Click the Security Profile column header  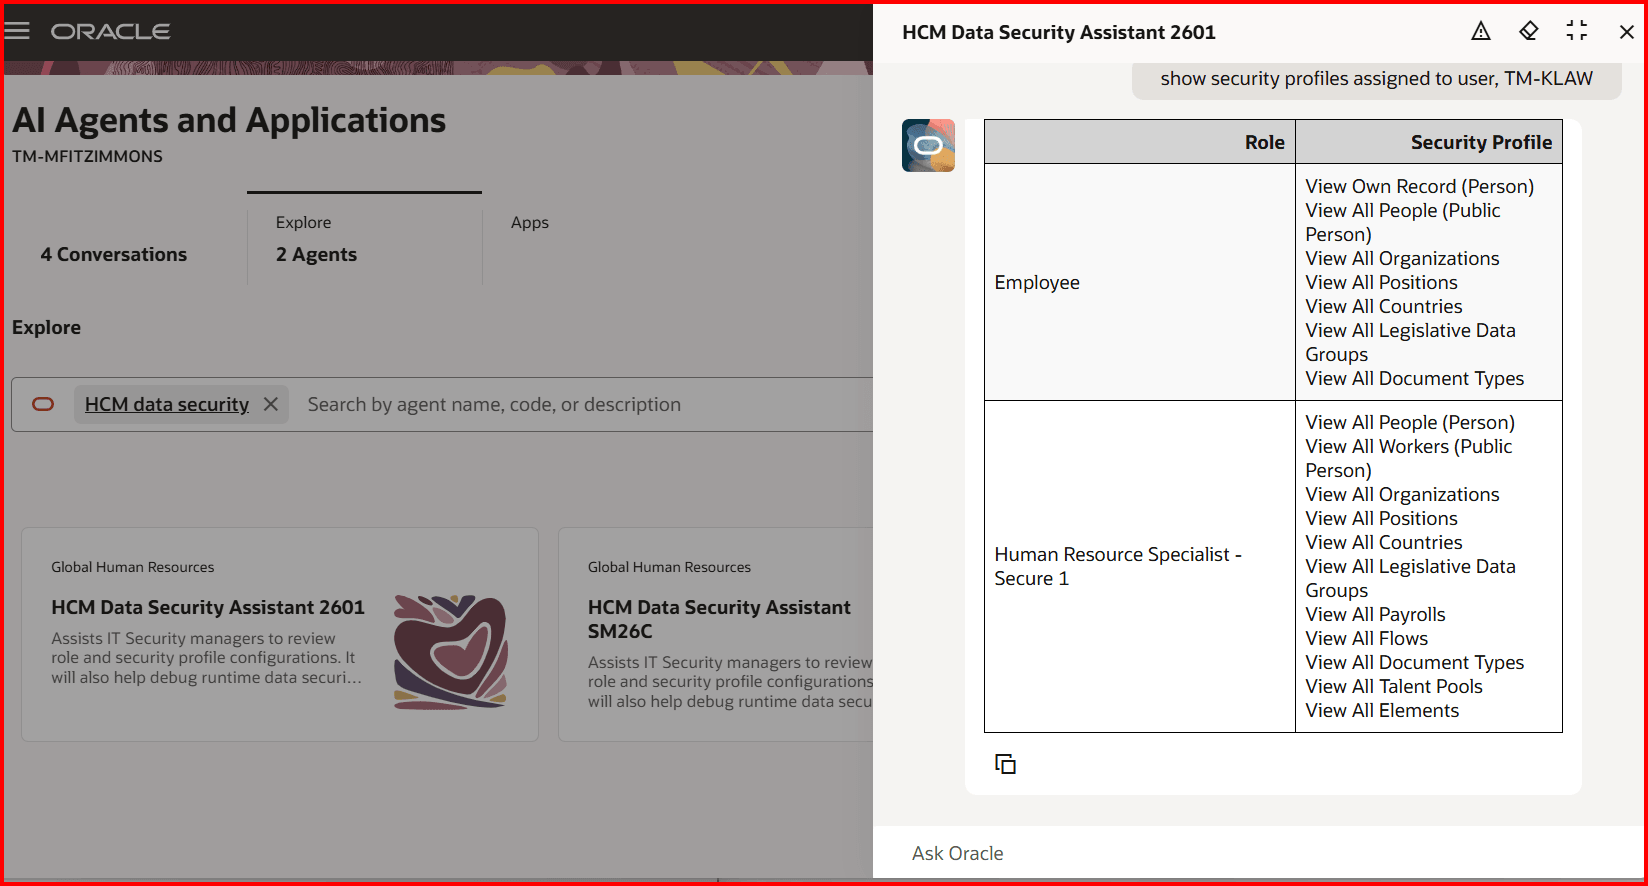(1429, 142)
